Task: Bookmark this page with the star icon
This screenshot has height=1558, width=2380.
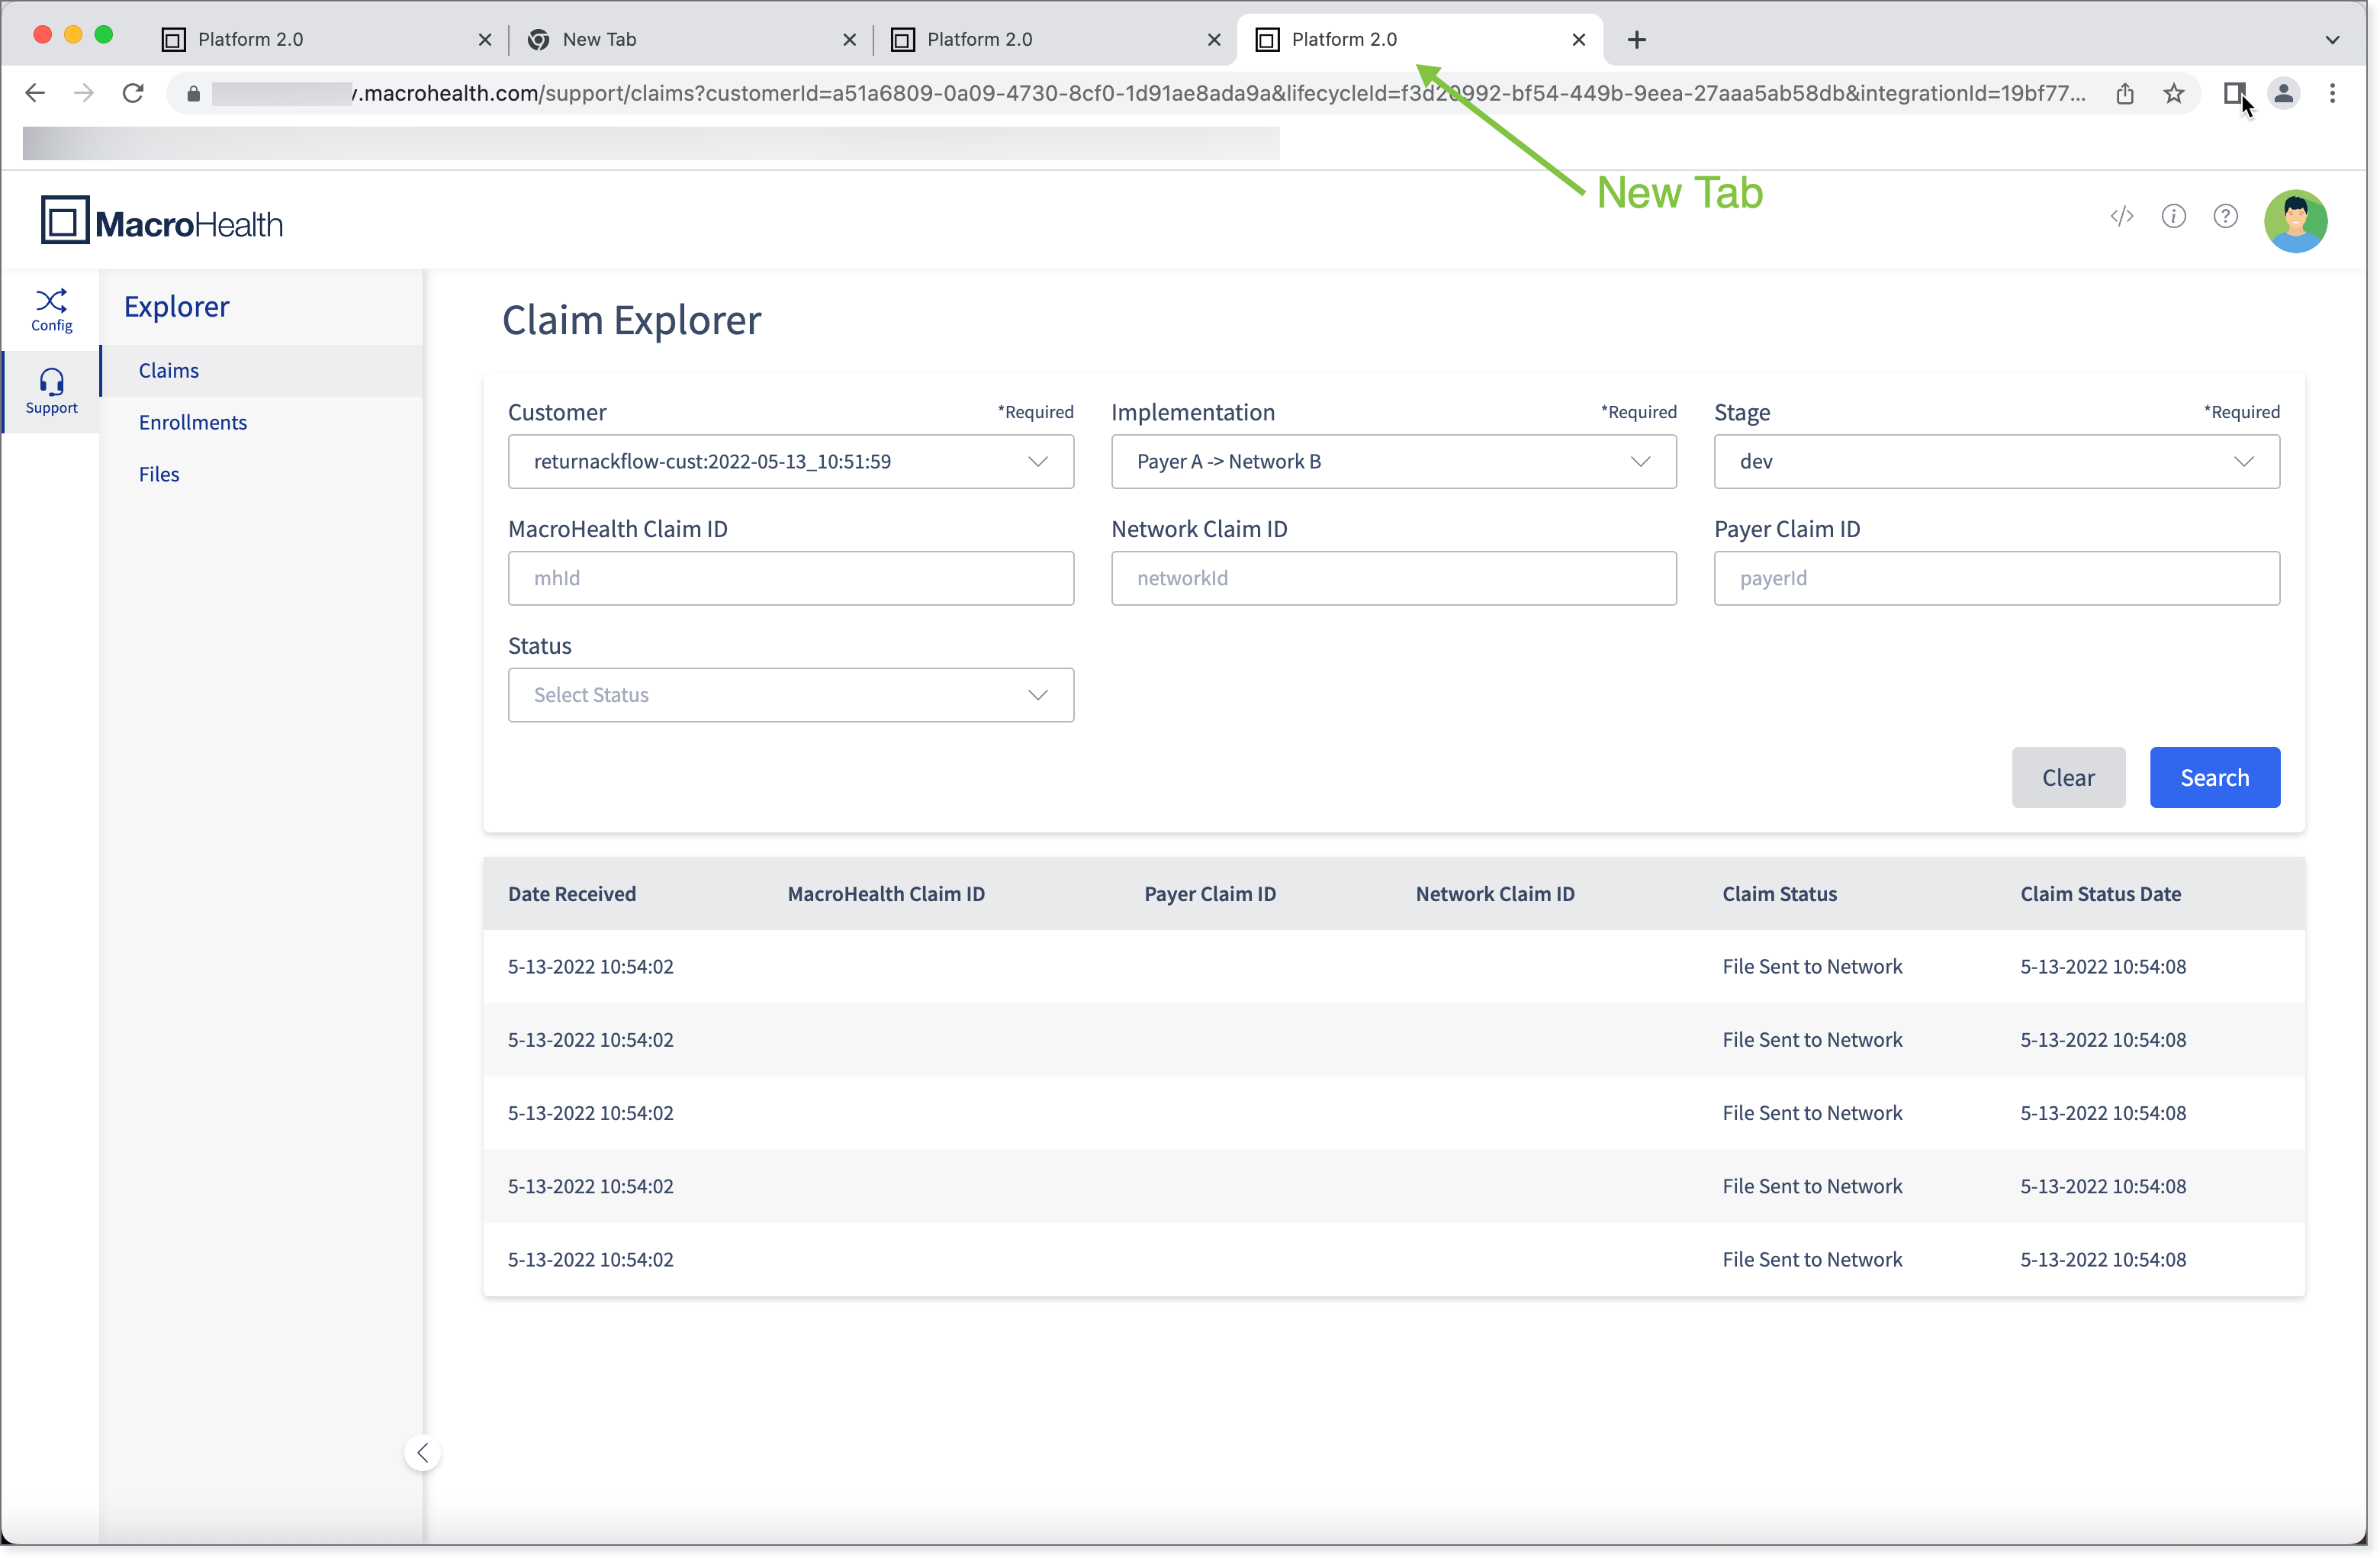Action: click(2173, 94)
